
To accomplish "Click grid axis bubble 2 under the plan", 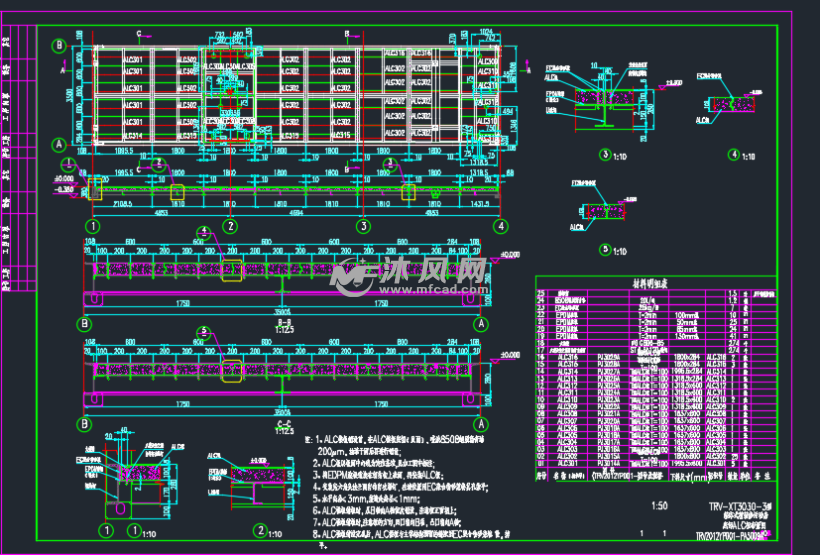I will coord(231,227).
